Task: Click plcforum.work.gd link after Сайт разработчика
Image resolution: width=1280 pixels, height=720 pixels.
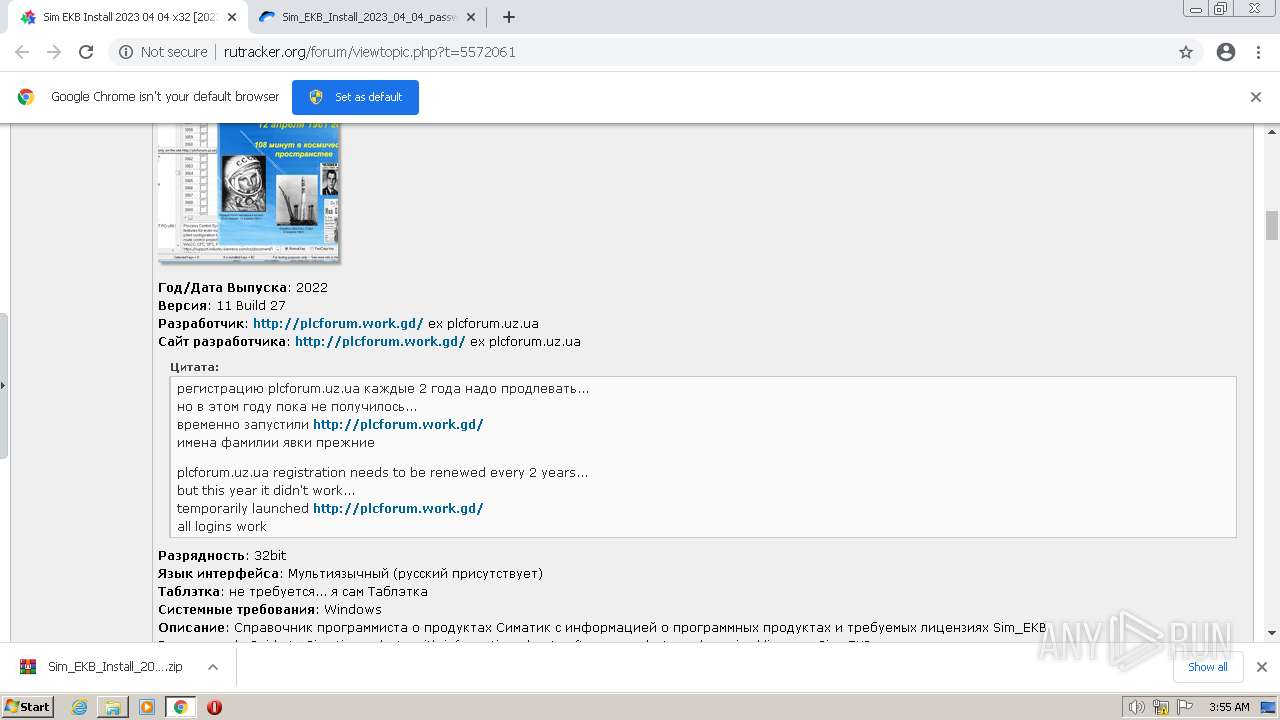Action: [380, 341]
